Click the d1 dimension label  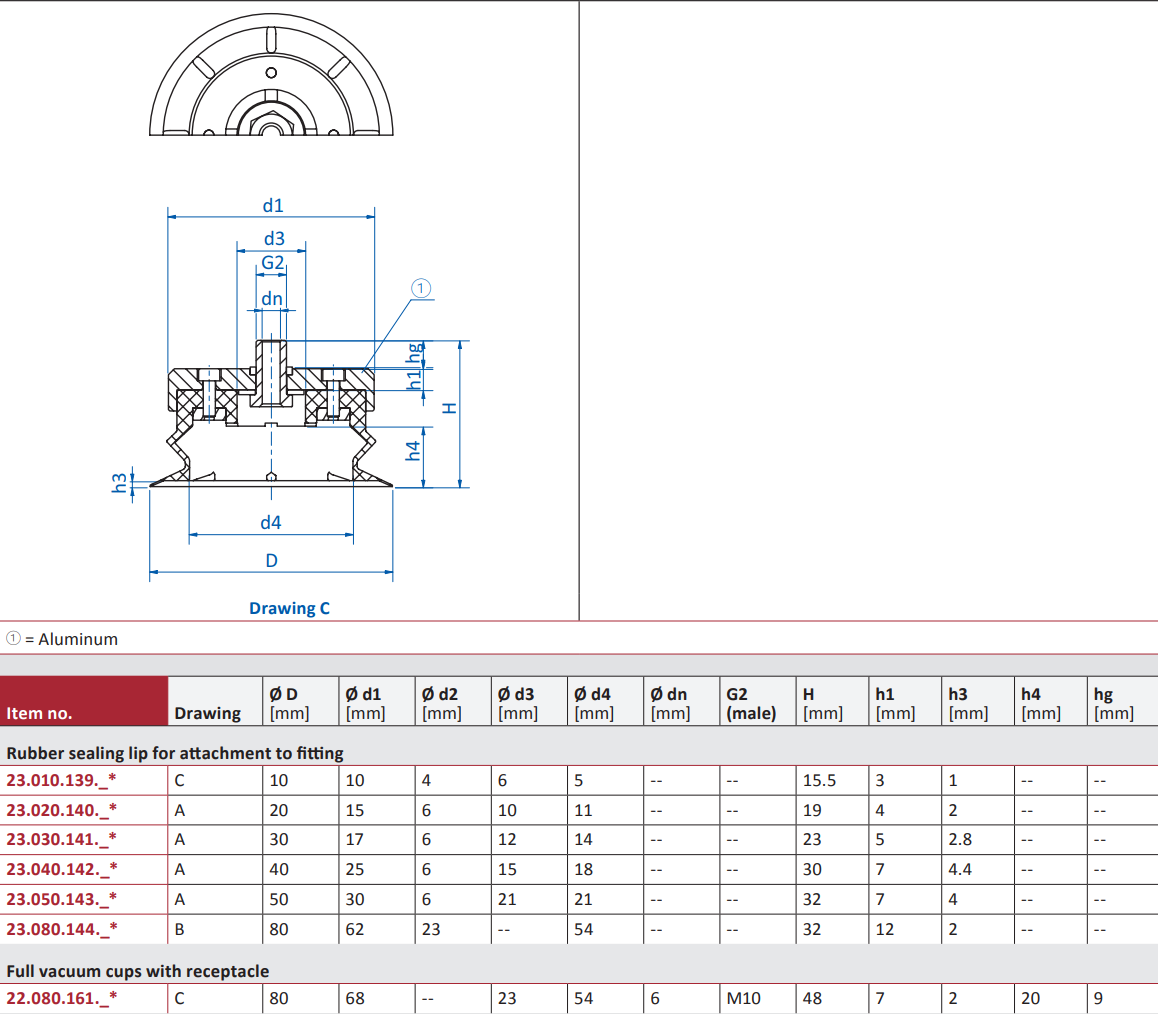[273, 205]
